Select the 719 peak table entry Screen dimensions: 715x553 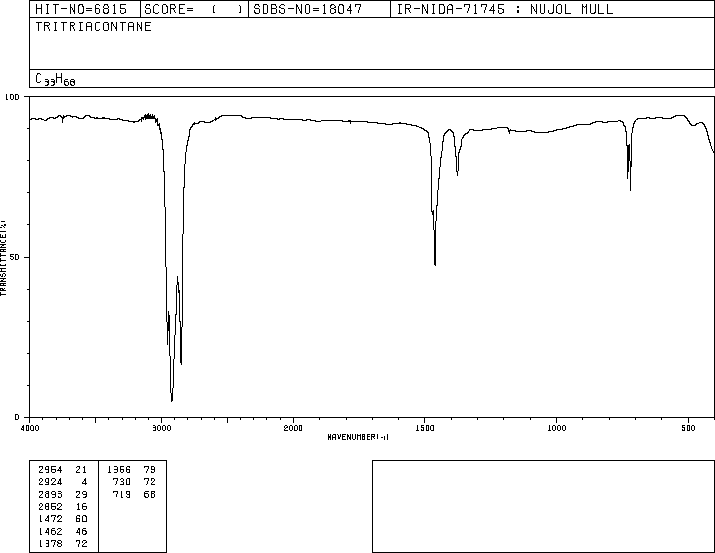click(x=134, y=494)
